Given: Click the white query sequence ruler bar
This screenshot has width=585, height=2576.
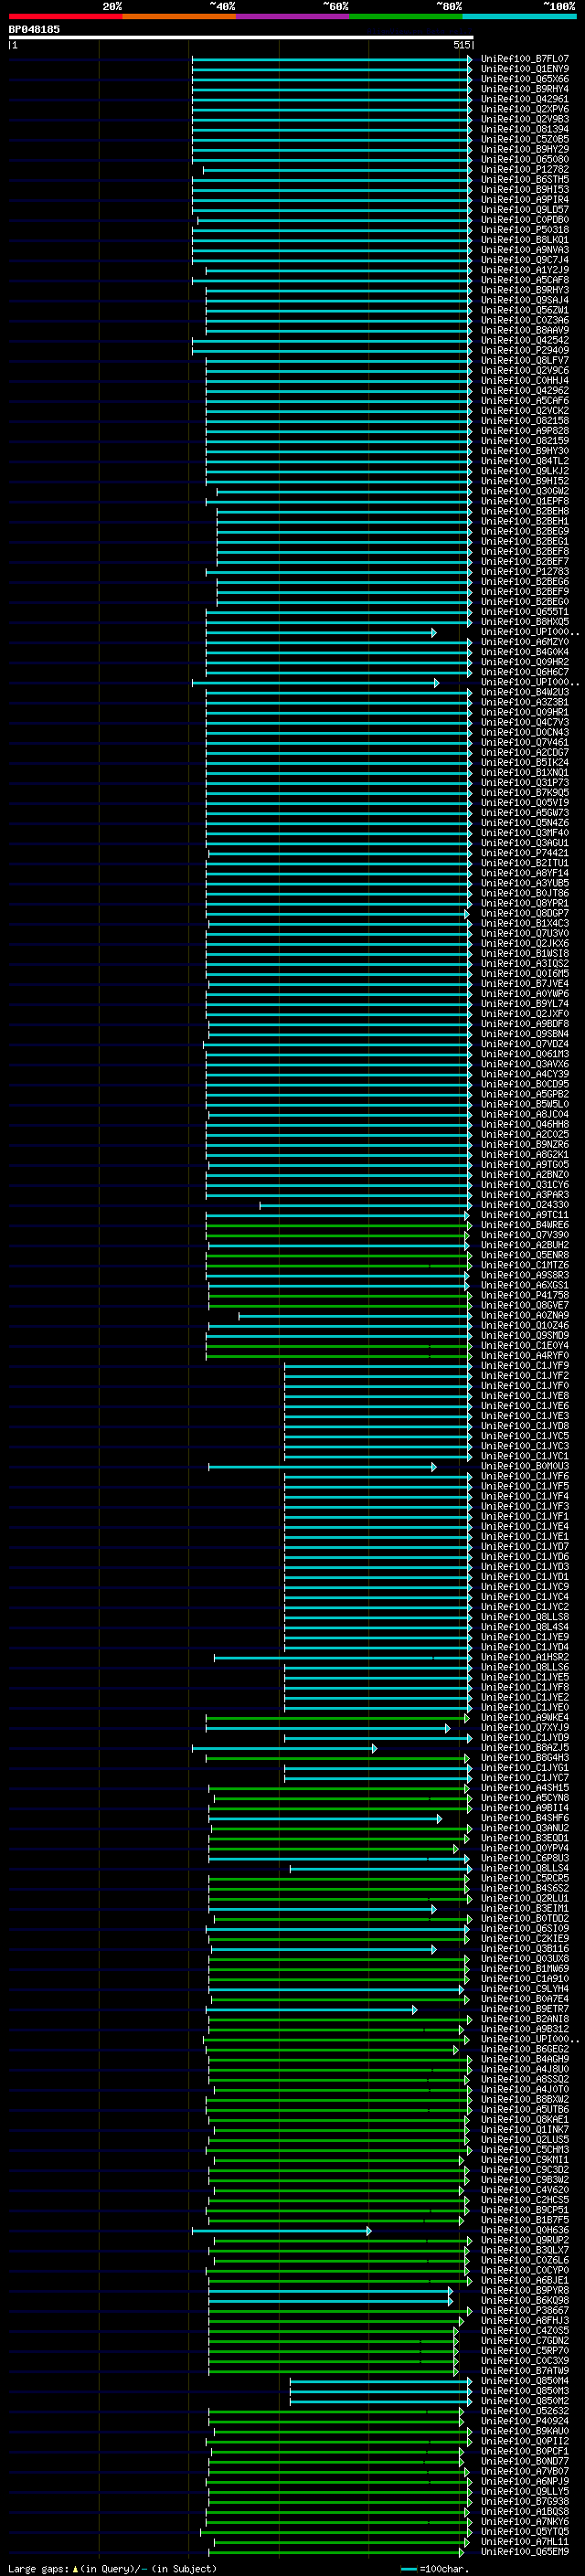Looking at the screenshot, I should (241, 38).
